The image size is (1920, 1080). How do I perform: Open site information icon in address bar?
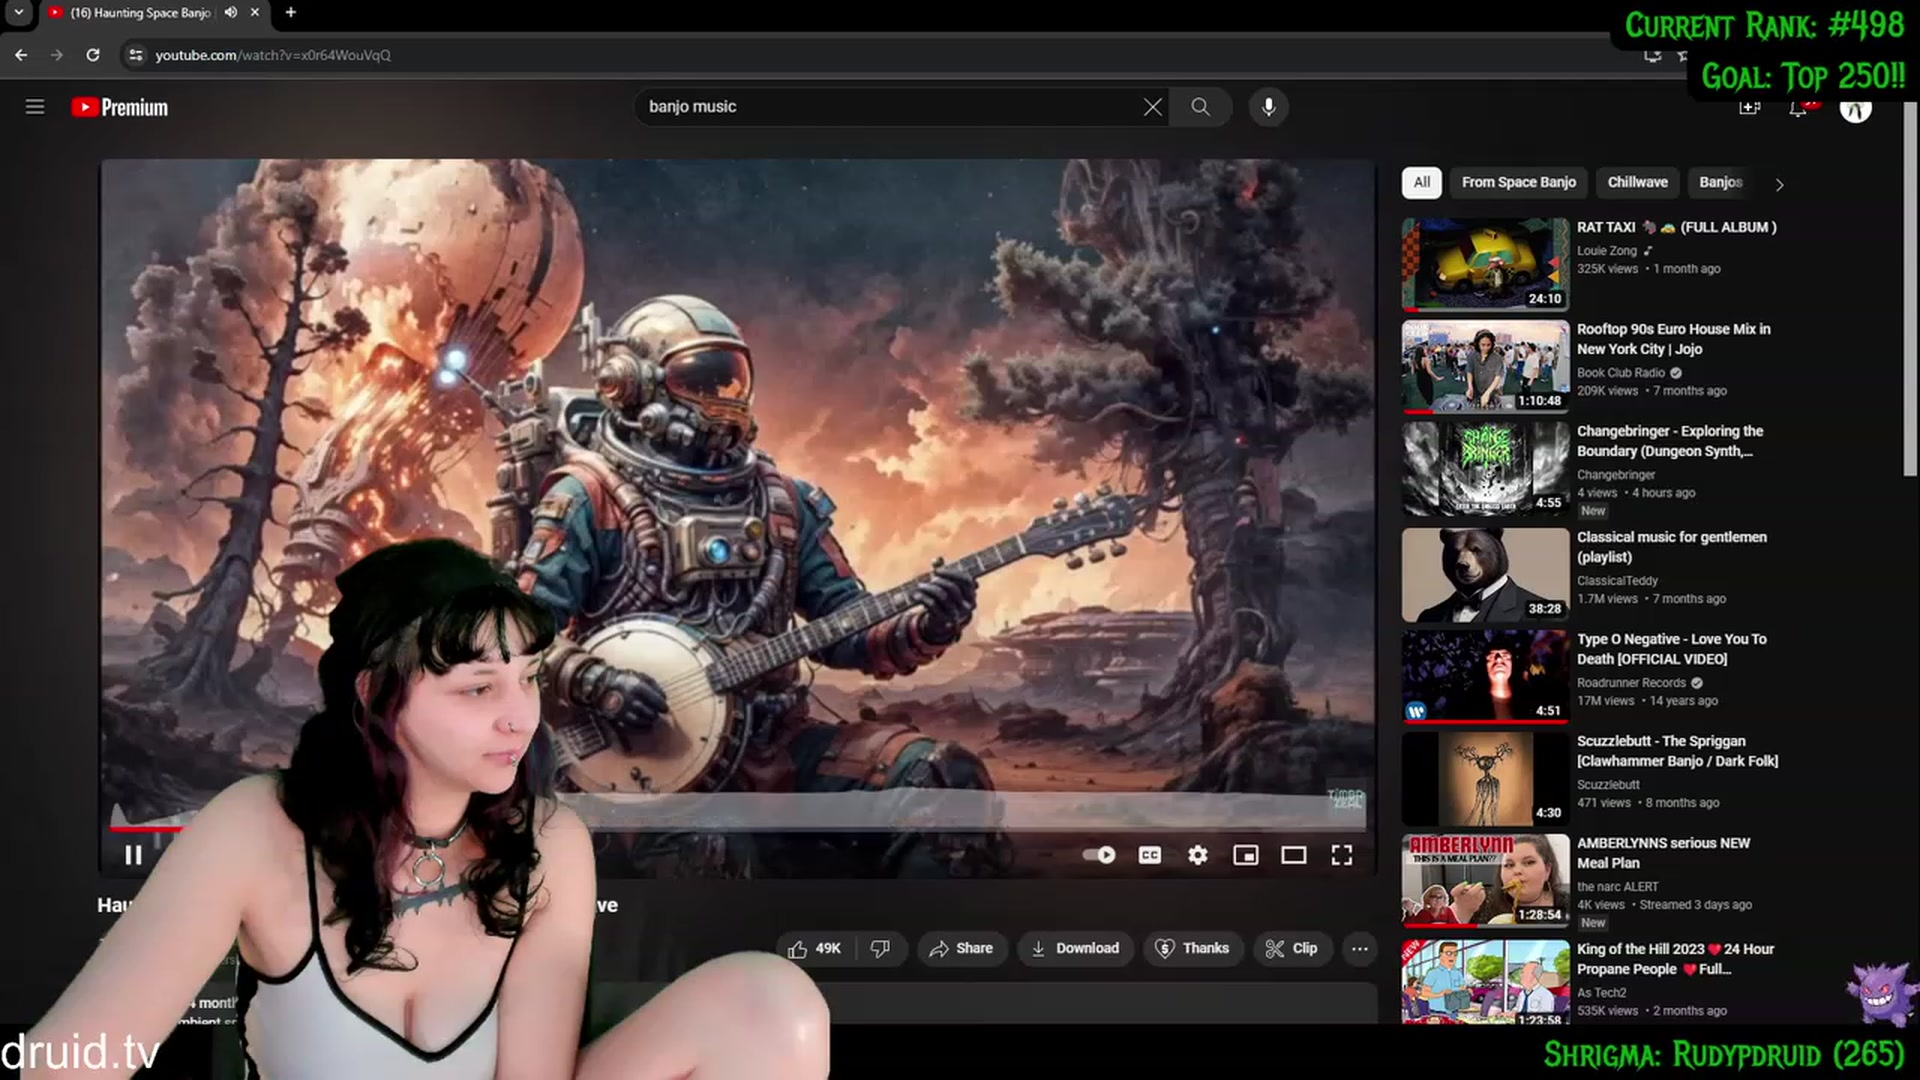coord(136,55)
